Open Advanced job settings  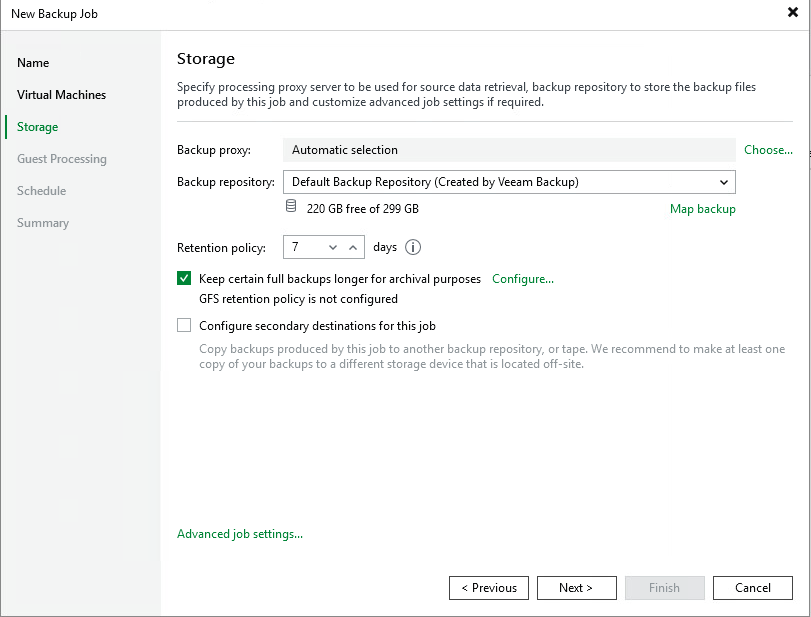click(239, 534)
